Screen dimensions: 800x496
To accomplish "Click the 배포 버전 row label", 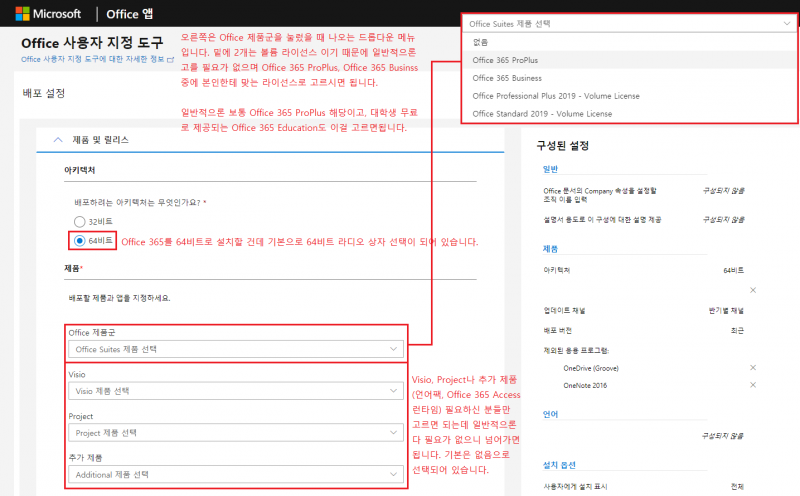I will click(x=557, y=330).
